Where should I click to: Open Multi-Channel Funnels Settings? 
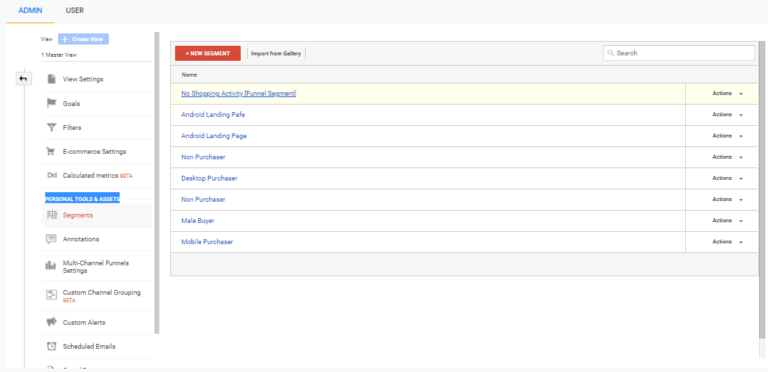click(x=96, y=267)
